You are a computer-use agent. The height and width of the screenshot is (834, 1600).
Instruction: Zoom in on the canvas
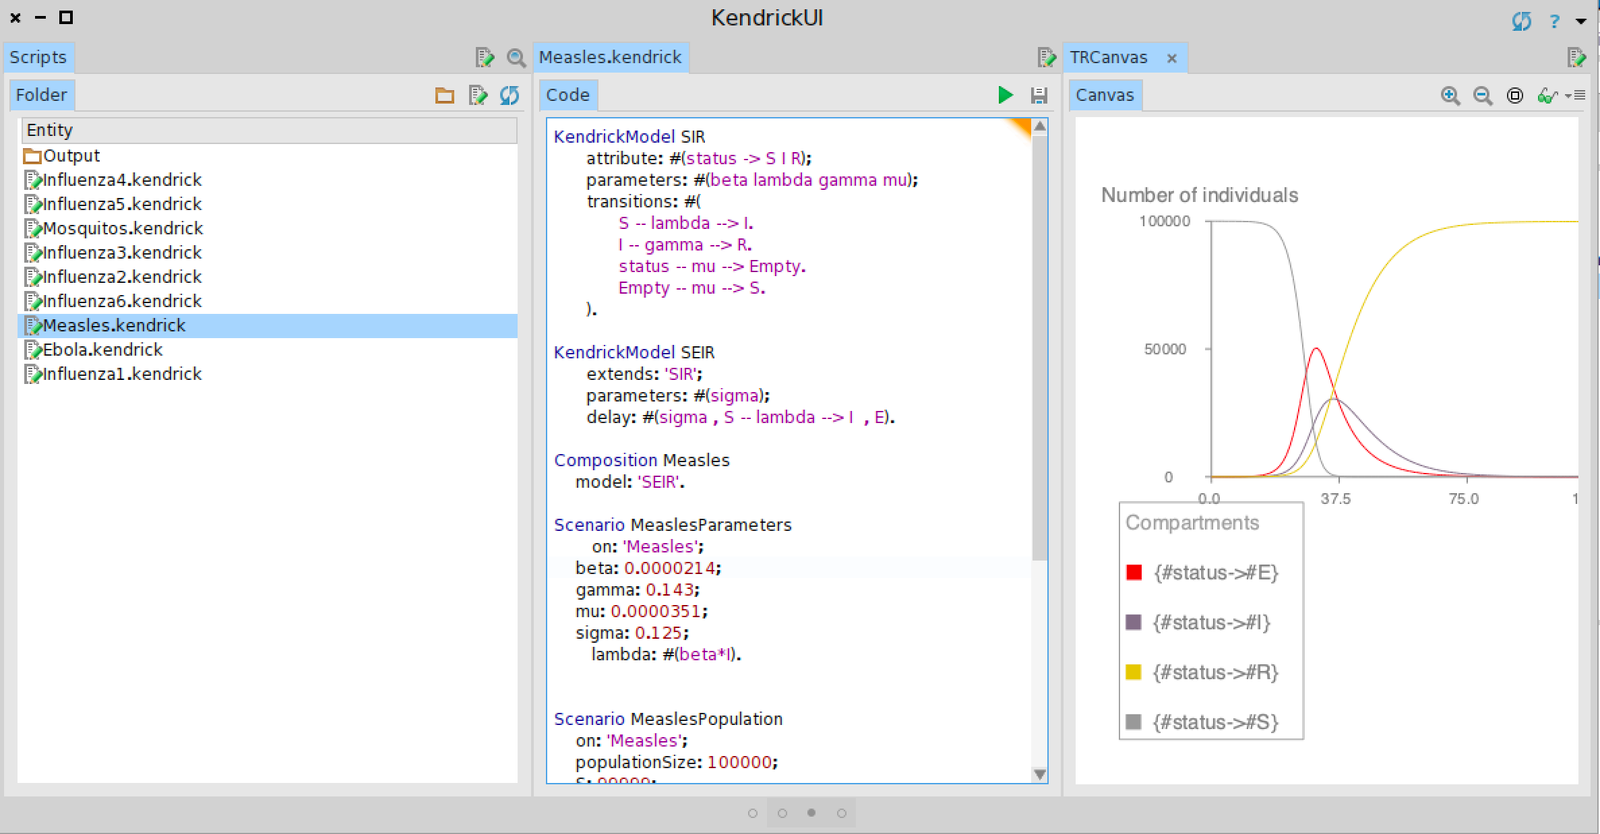click(1450, 95)
